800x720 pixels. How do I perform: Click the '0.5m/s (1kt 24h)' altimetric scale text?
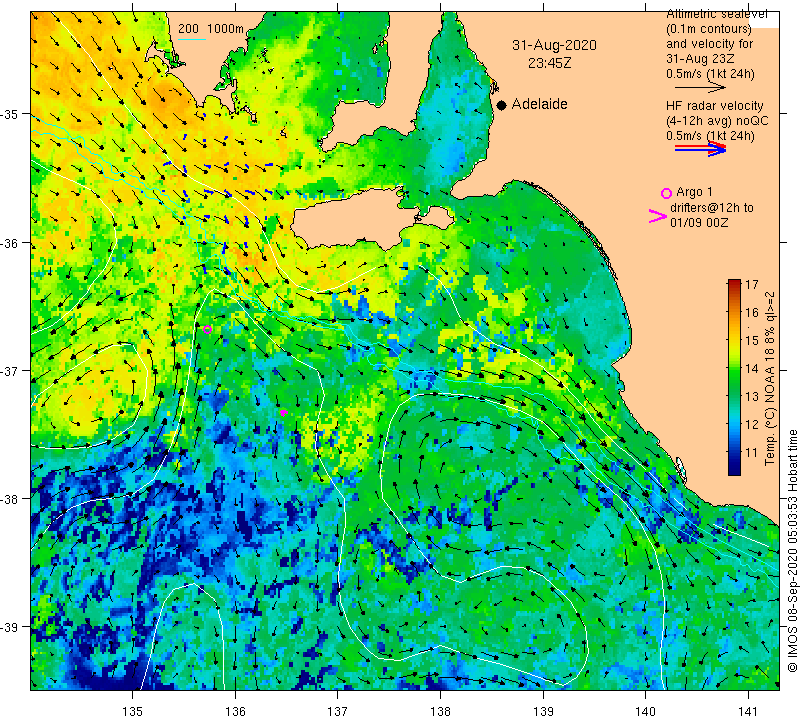710,74
